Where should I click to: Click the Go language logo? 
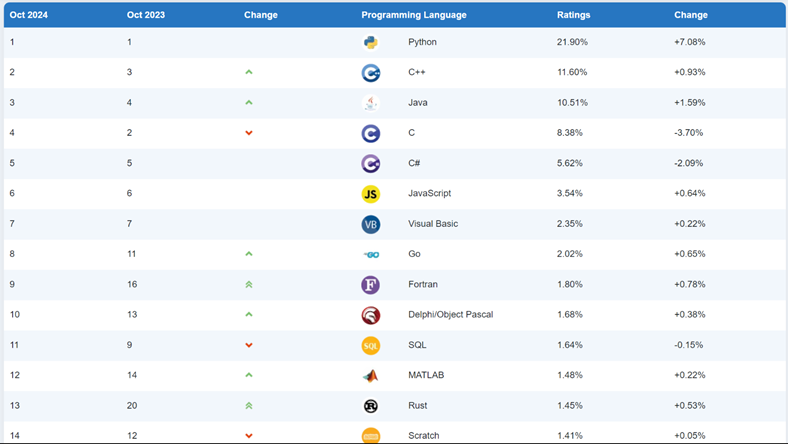pos(370,254)
